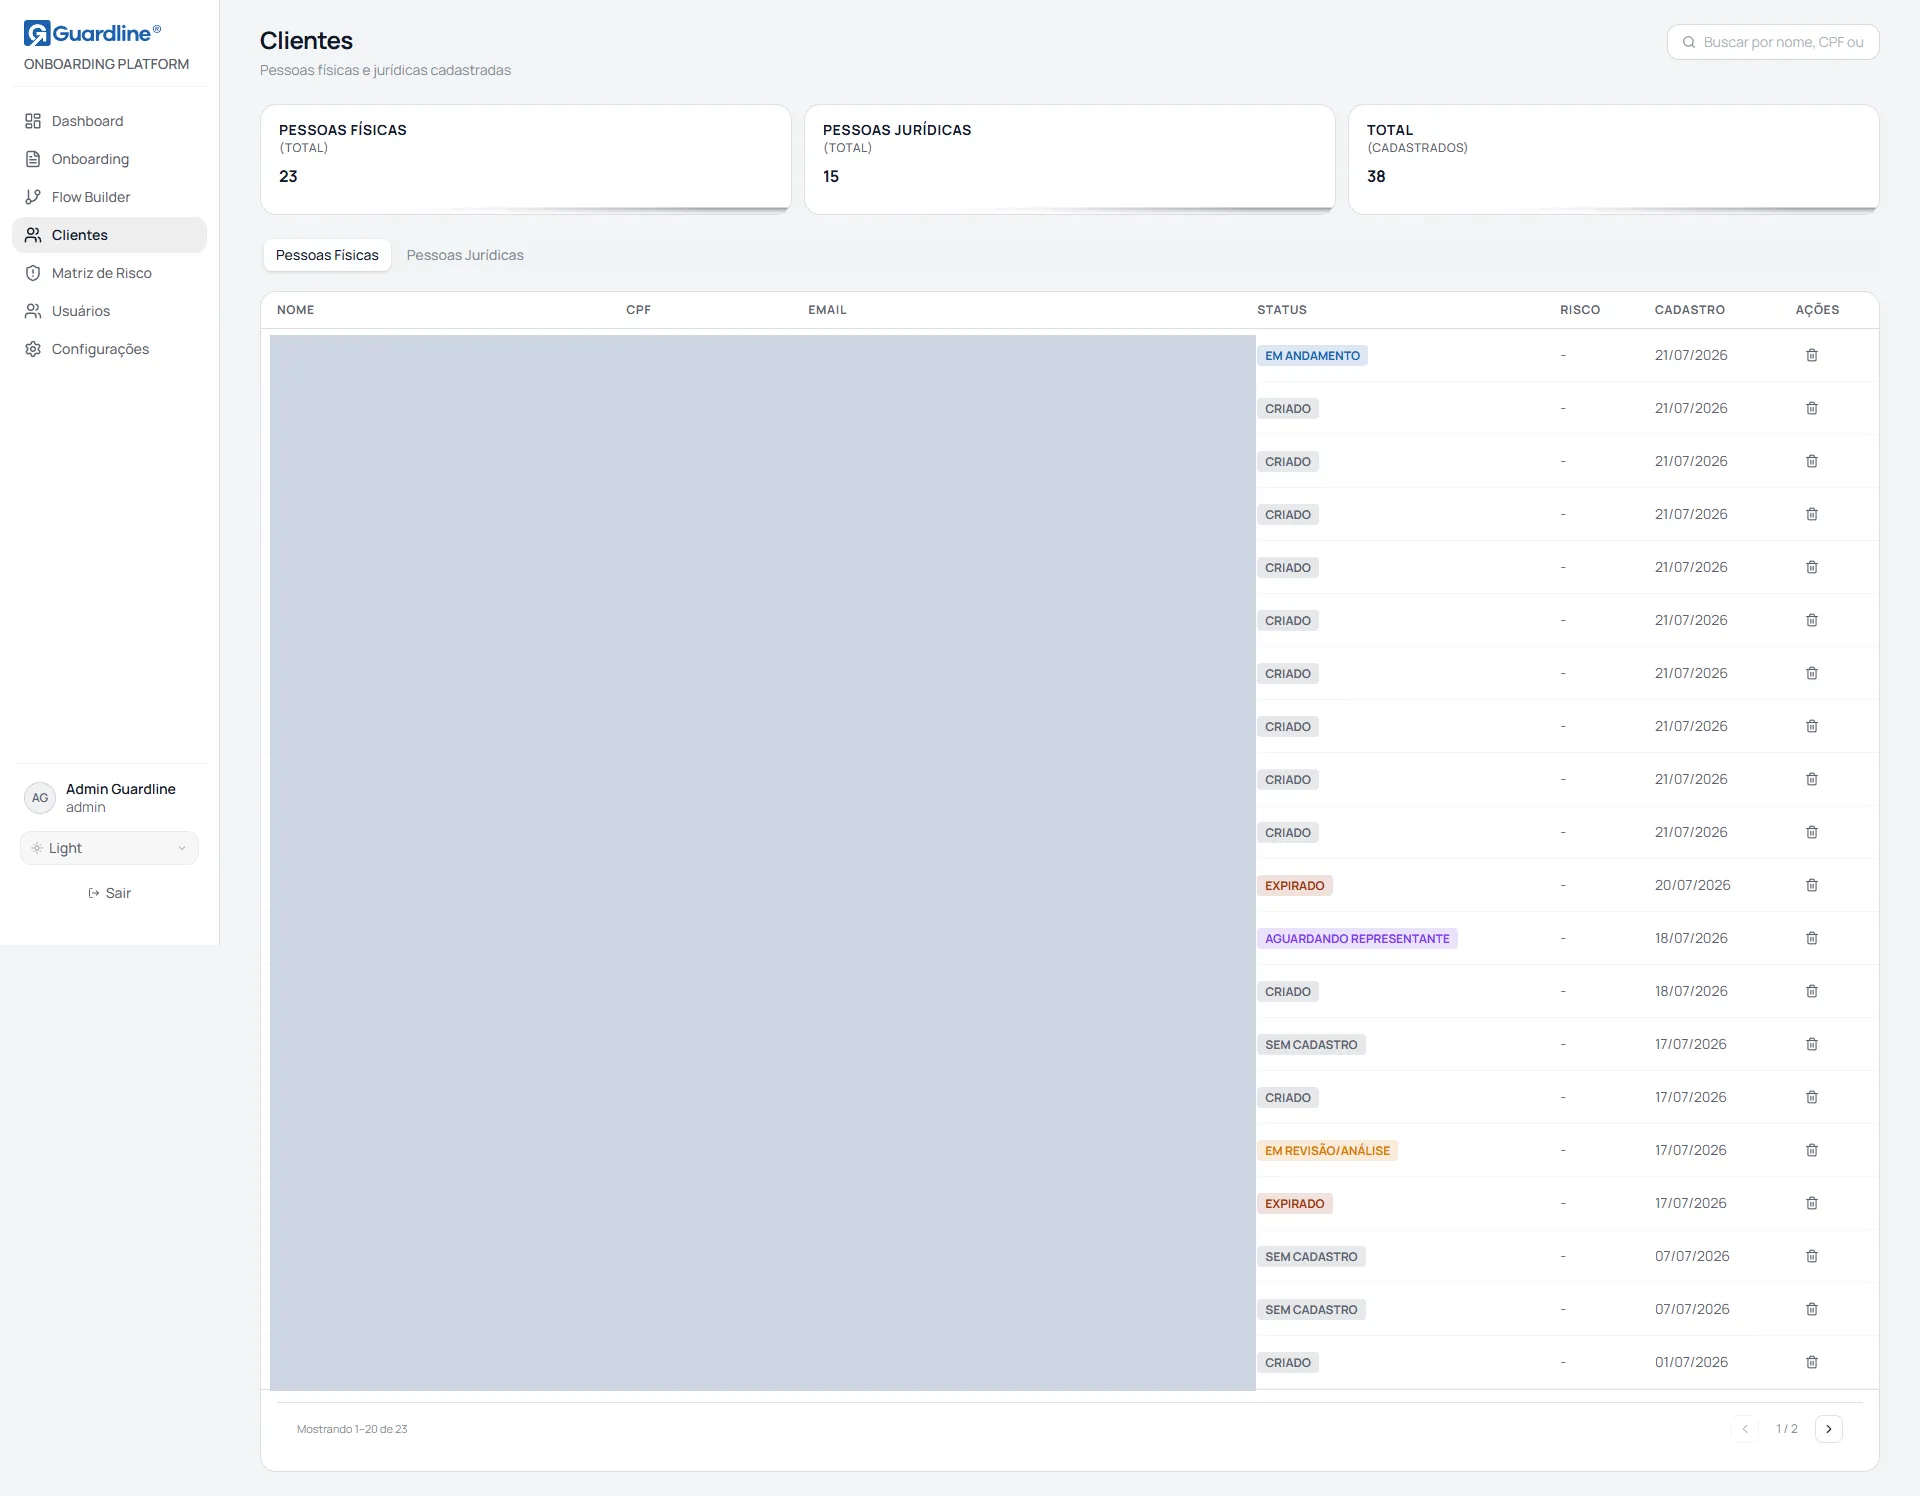Delete the EM ANDAMENTO row via trash icon
The width and height of the screenshot is (1920, 1496).
[1812, 355]
